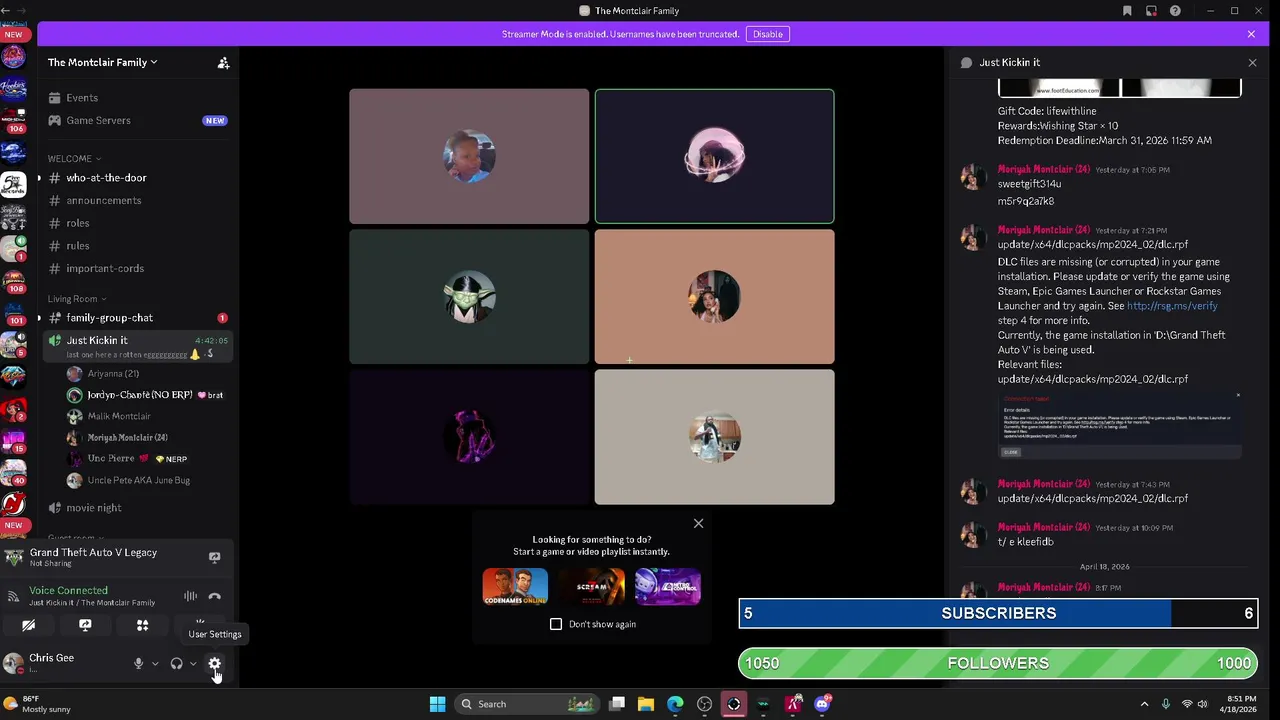Viewport: 1280px width, 720px height.
Task: Go back with title bar arrow
Action: pos(6,11)
